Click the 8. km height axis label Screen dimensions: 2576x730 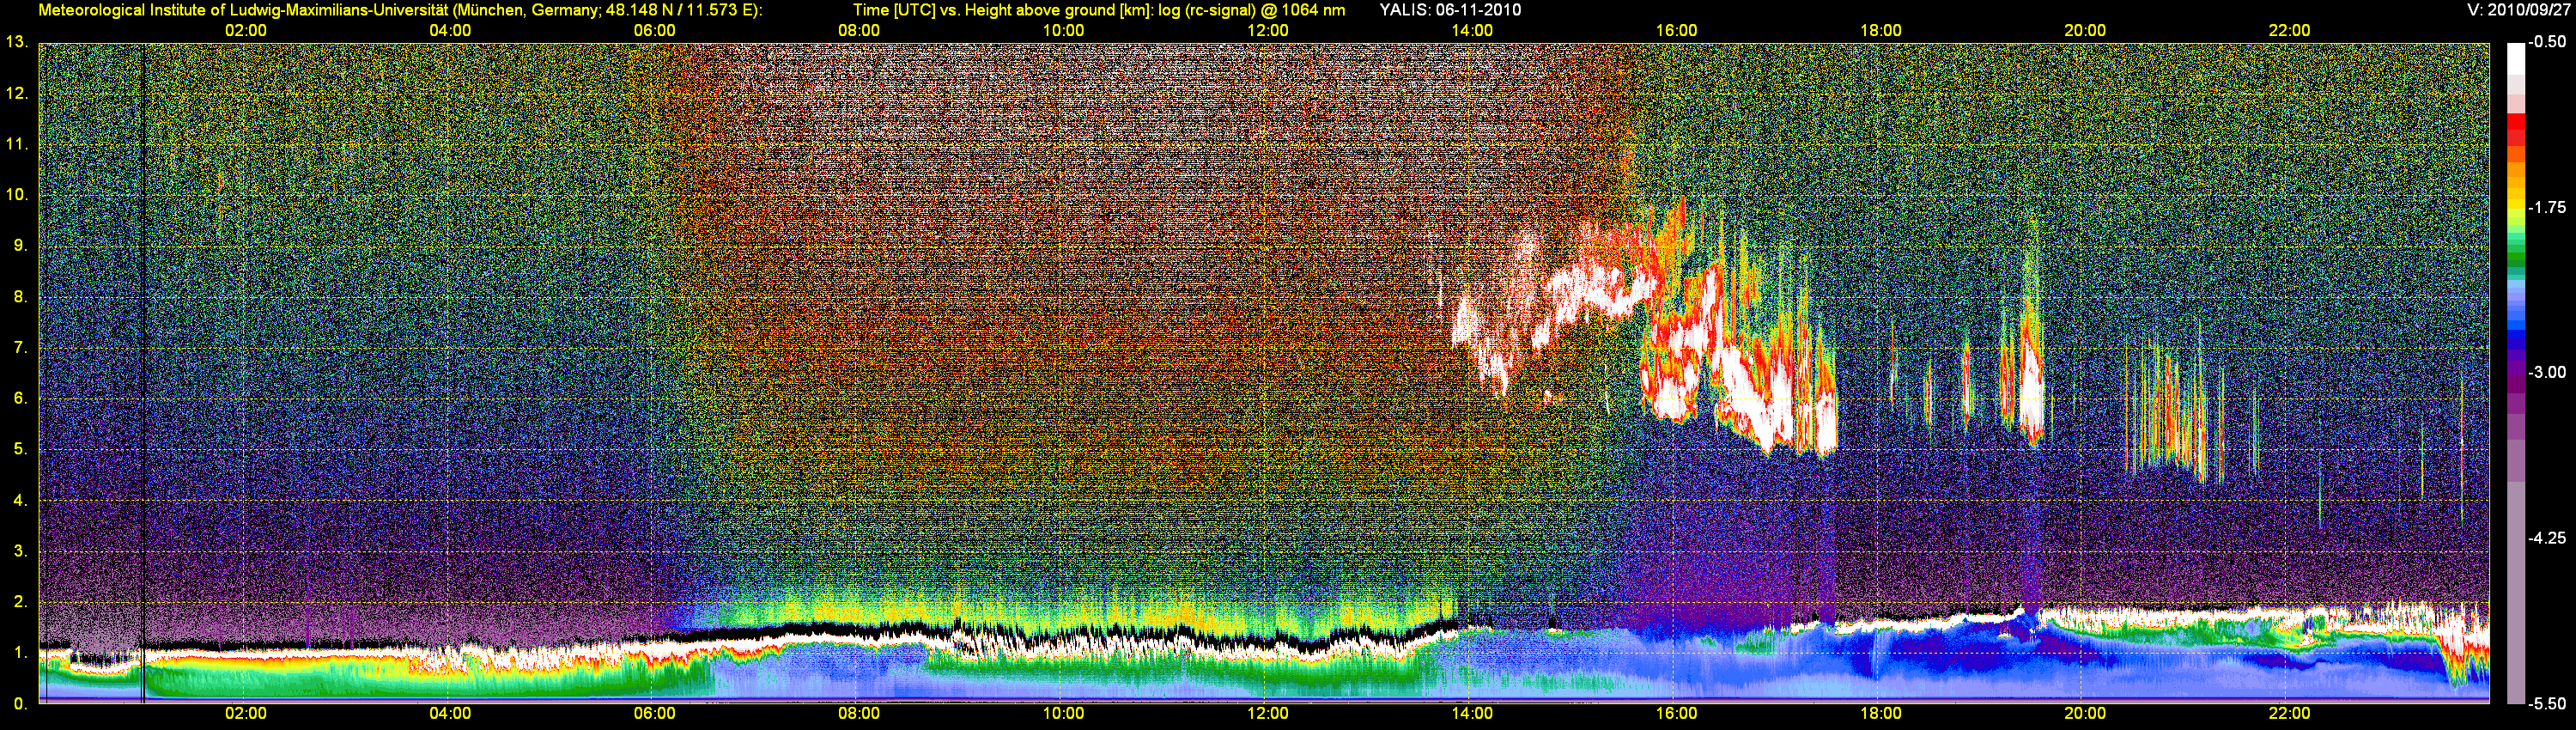(20, 296)
